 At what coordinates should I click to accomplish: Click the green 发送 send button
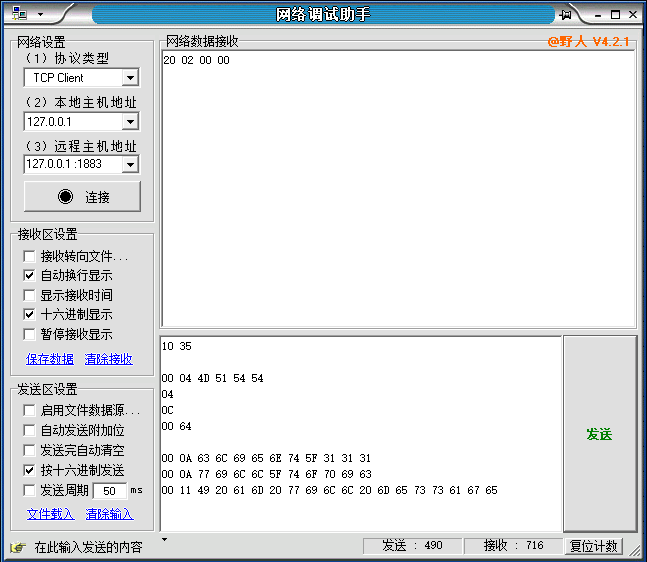point(600,434)
